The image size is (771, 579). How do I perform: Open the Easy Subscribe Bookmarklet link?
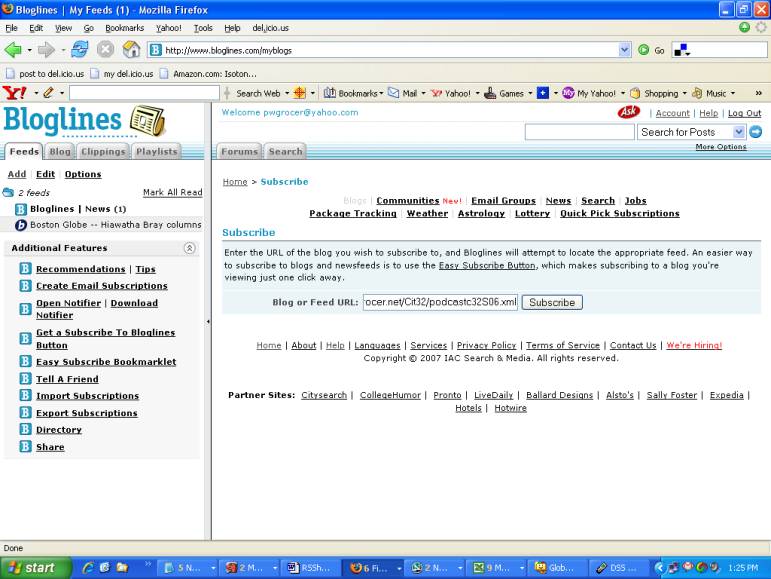[x=106, y=362]
